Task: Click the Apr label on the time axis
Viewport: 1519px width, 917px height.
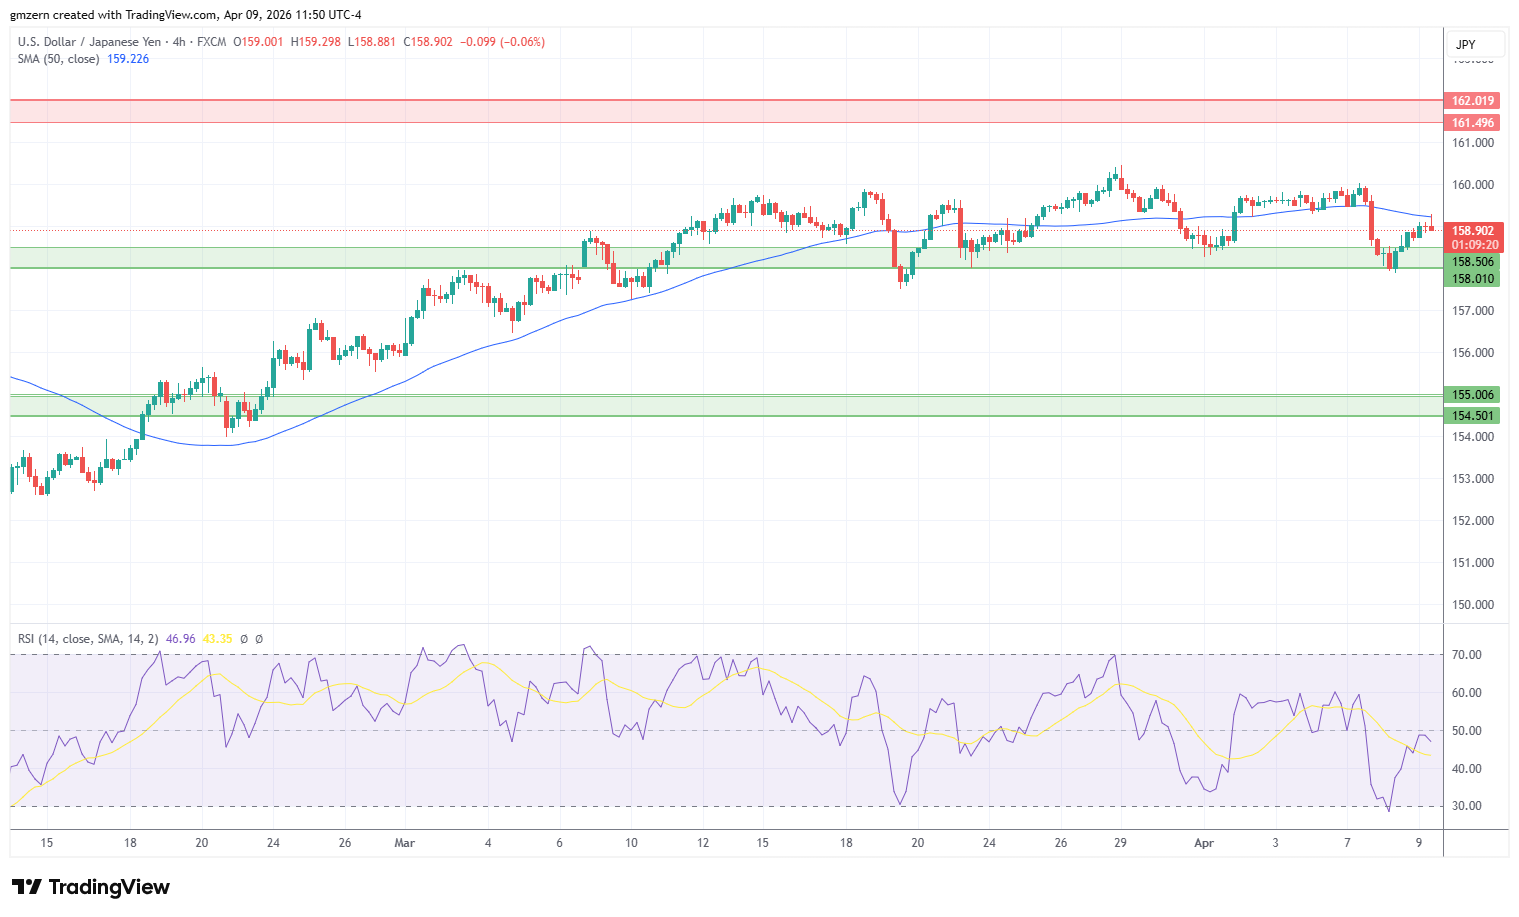Action: [1204, 843]
